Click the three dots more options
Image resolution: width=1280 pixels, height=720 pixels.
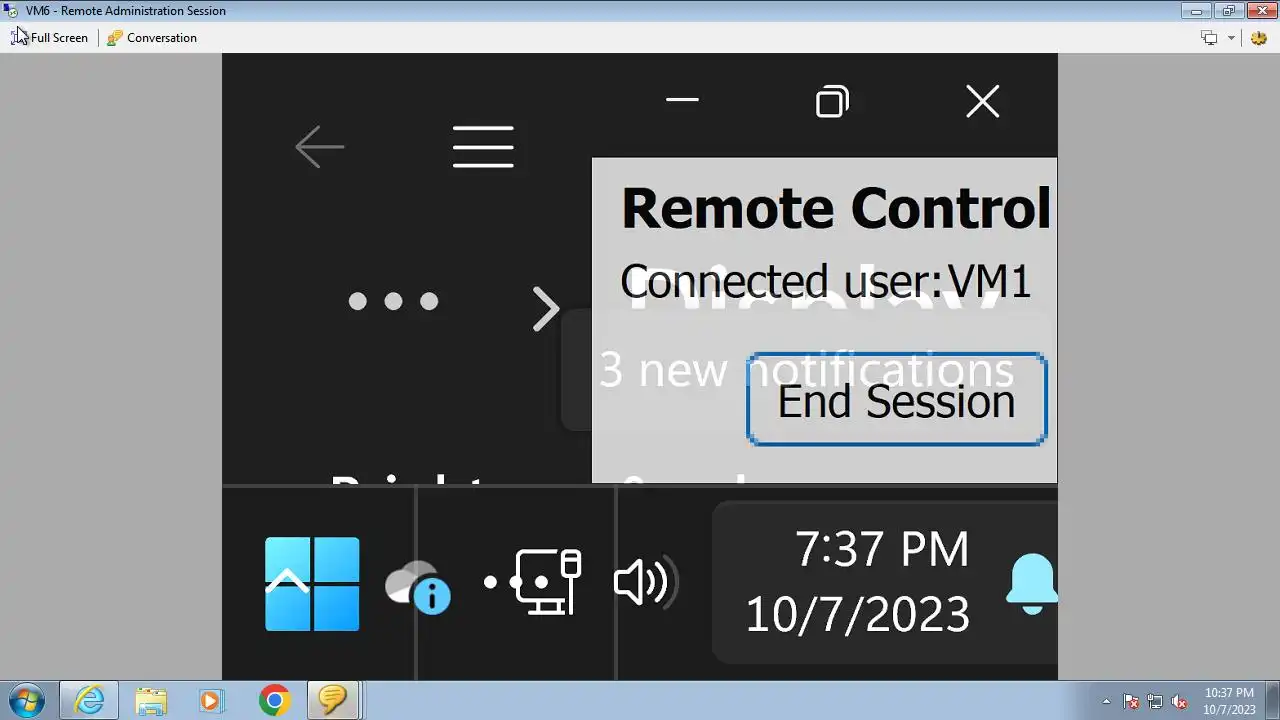pyautogui.click(x=393, y=301)
